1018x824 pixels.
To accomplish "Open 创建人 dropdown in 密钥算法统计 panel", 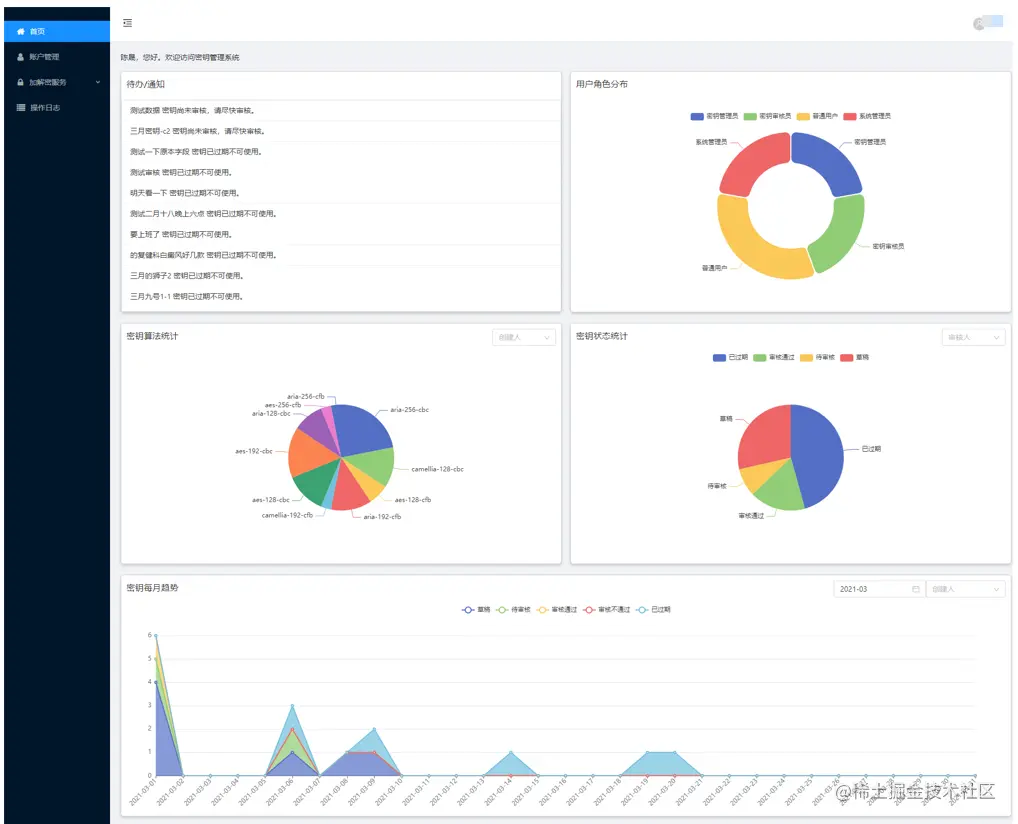I will [523, 337].
